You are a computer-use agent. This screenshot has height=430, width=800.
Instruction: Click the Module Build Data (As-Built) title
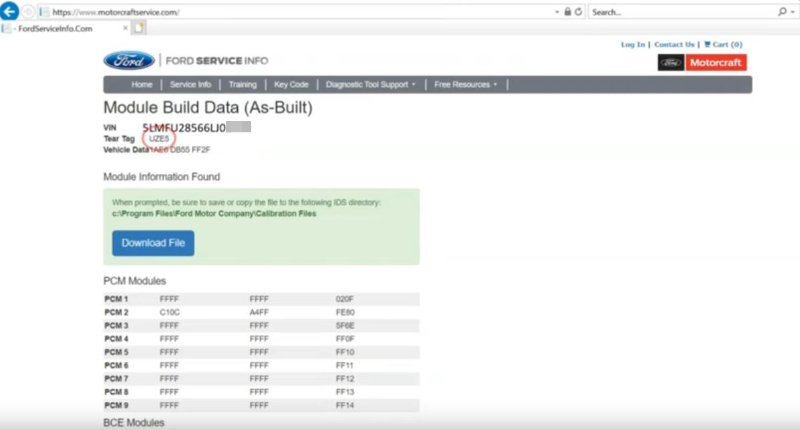208,108
